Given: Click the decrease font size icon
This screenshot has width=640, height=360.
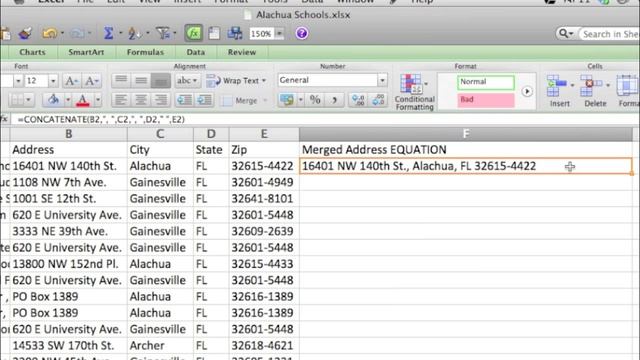Looking at the screenshot, I should 91,81.
